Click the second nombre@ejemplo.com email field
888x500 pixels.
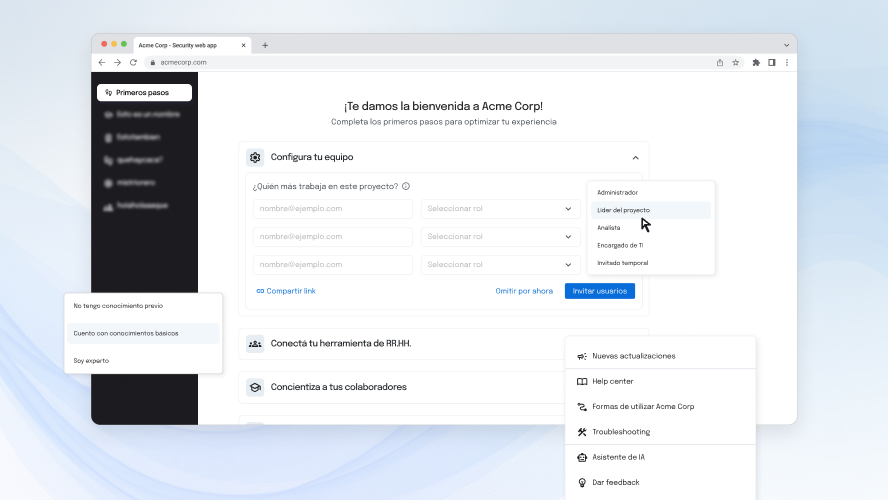point(332,237)
